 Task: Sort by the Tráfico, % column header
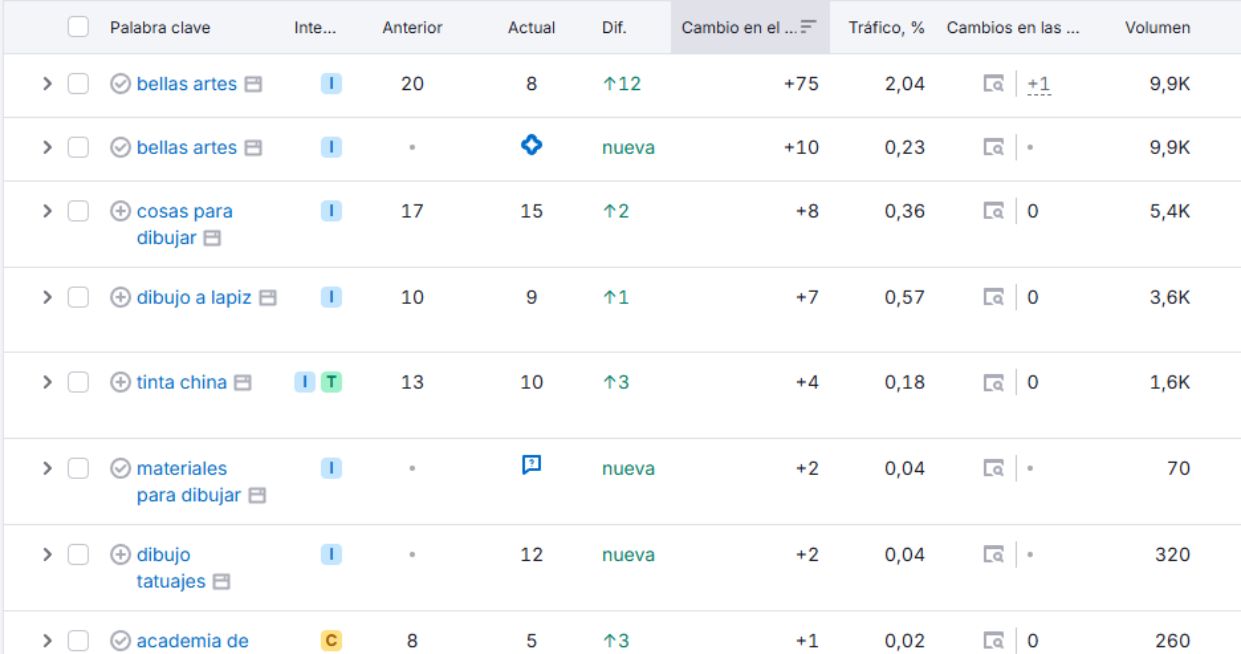pos(886,28)
